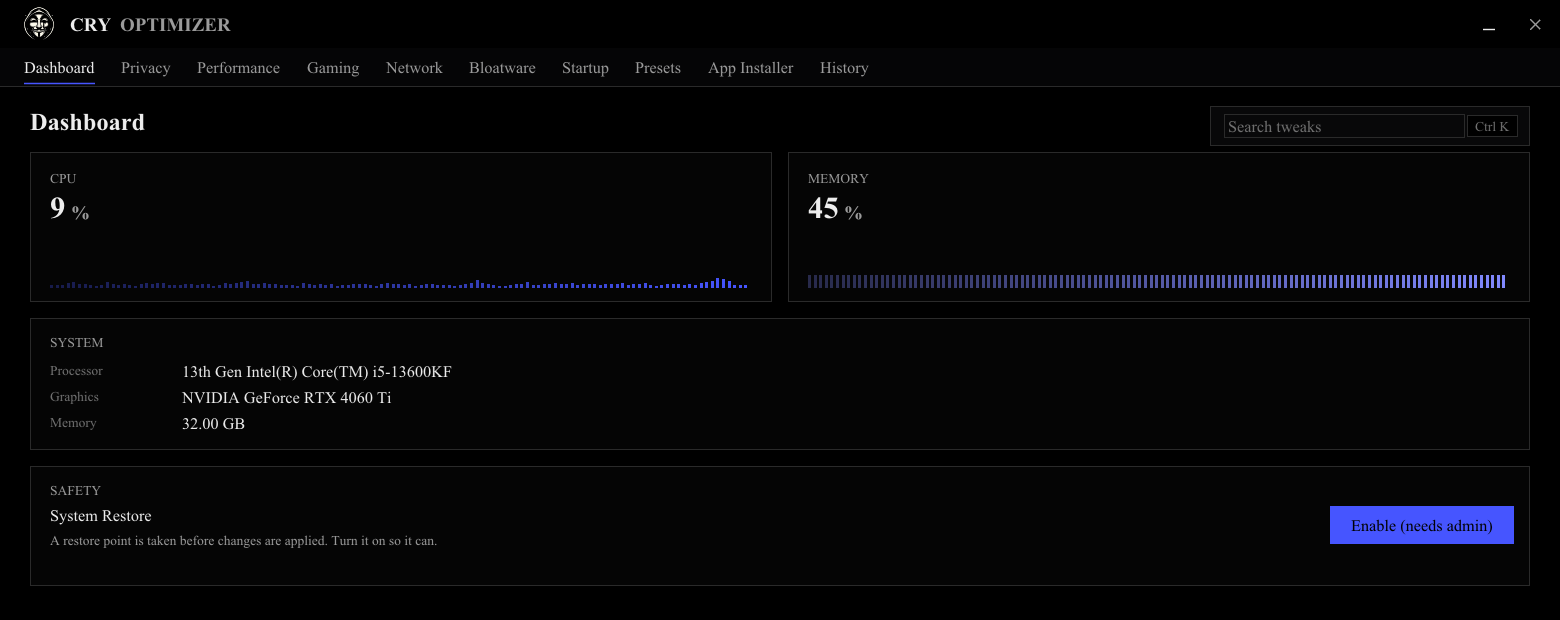
Task: Go to the Gaming tab
Action: point(333,68)
